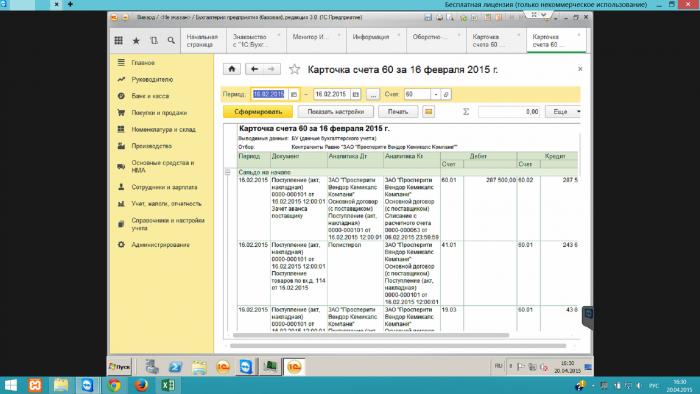Collapse the Сальдо на начало group
Viewport: 700px width, 394px height.
(228, 172)
